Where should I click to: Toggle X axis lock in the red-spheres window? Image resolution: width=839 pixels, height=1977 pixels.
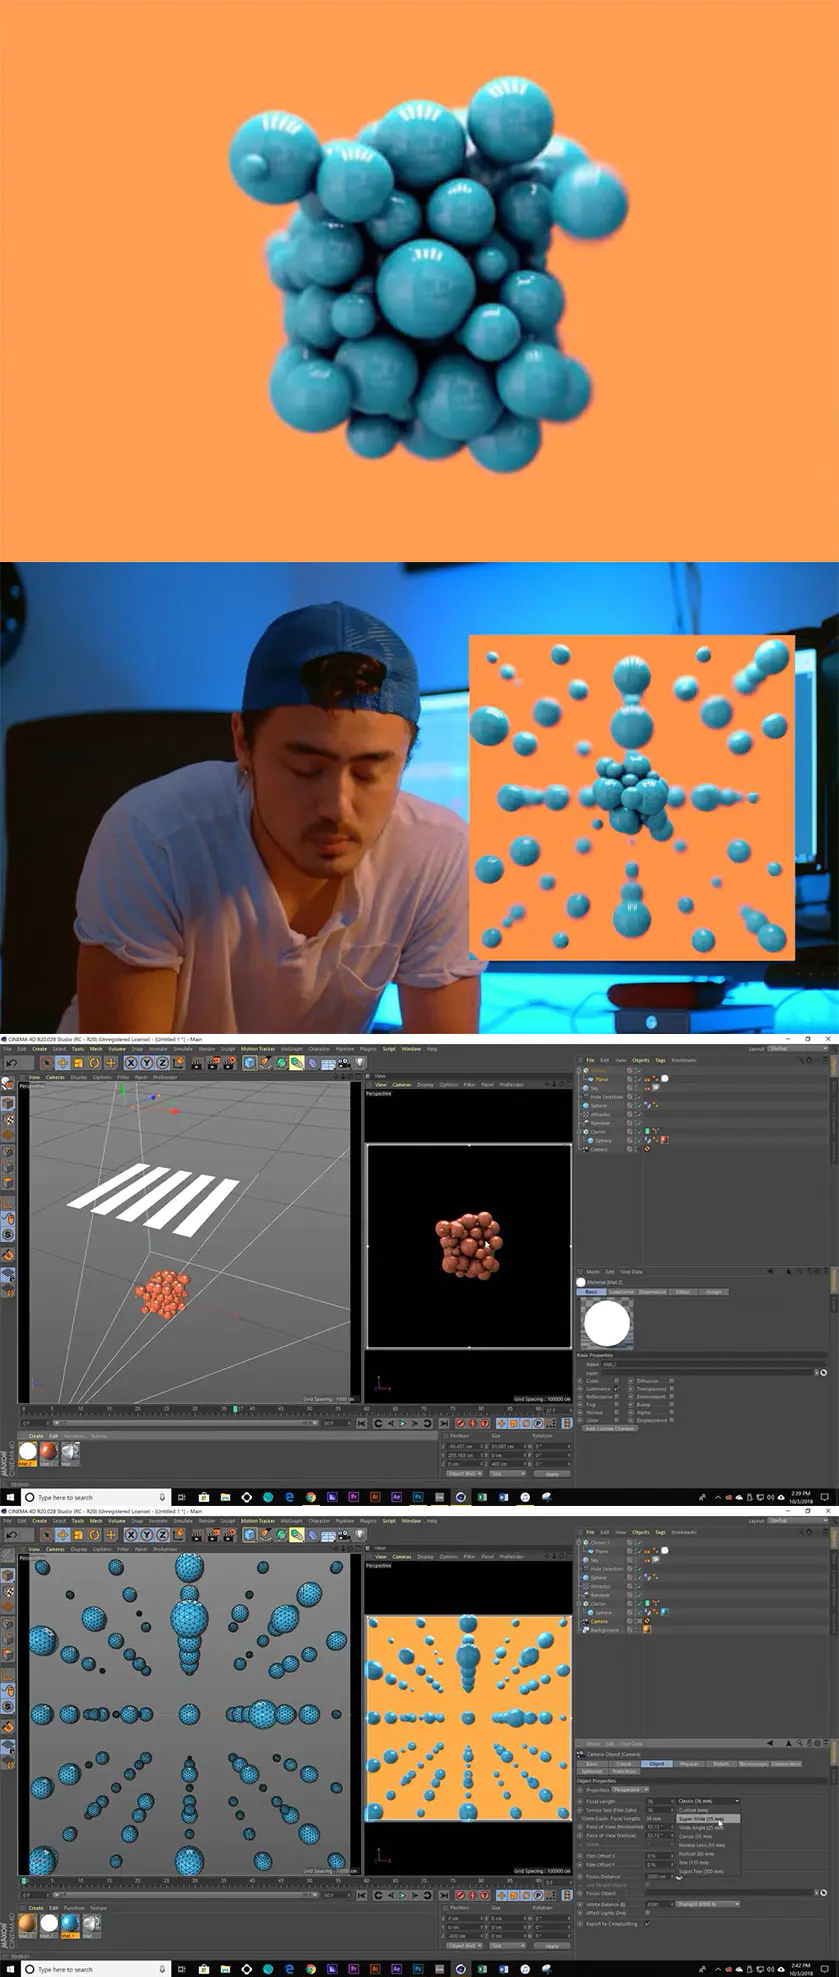[130, 1063]
